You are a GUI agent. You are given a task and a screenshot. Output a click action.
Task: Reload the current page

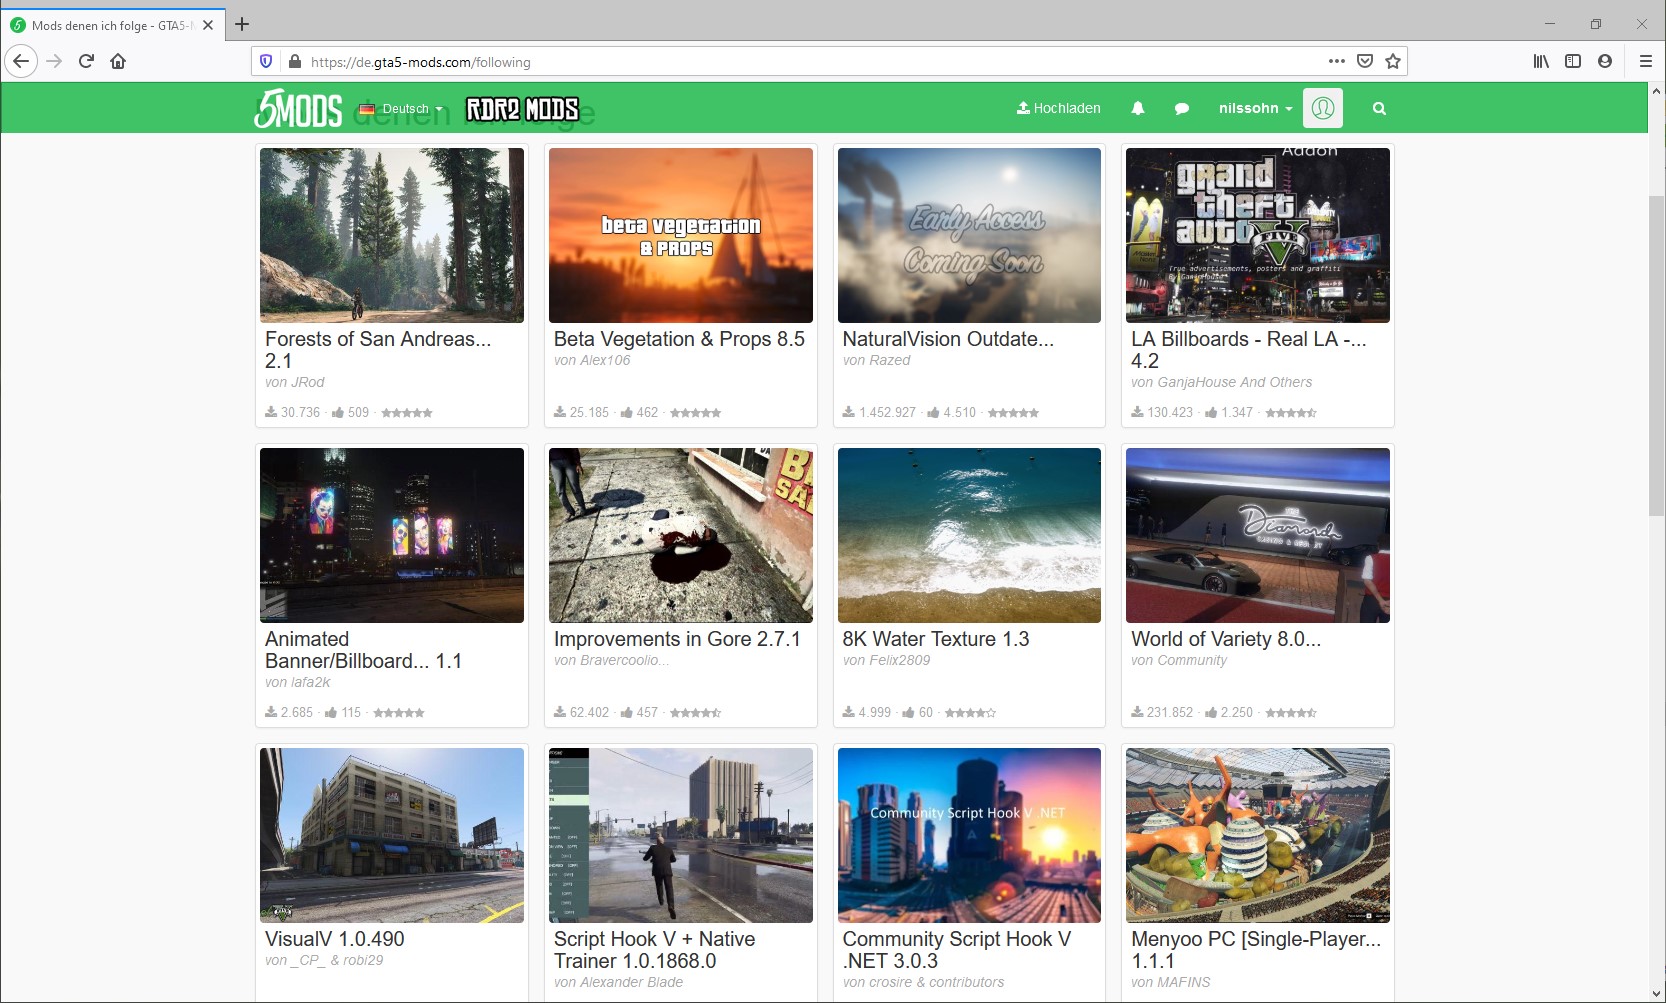click(x=86, y=61)
